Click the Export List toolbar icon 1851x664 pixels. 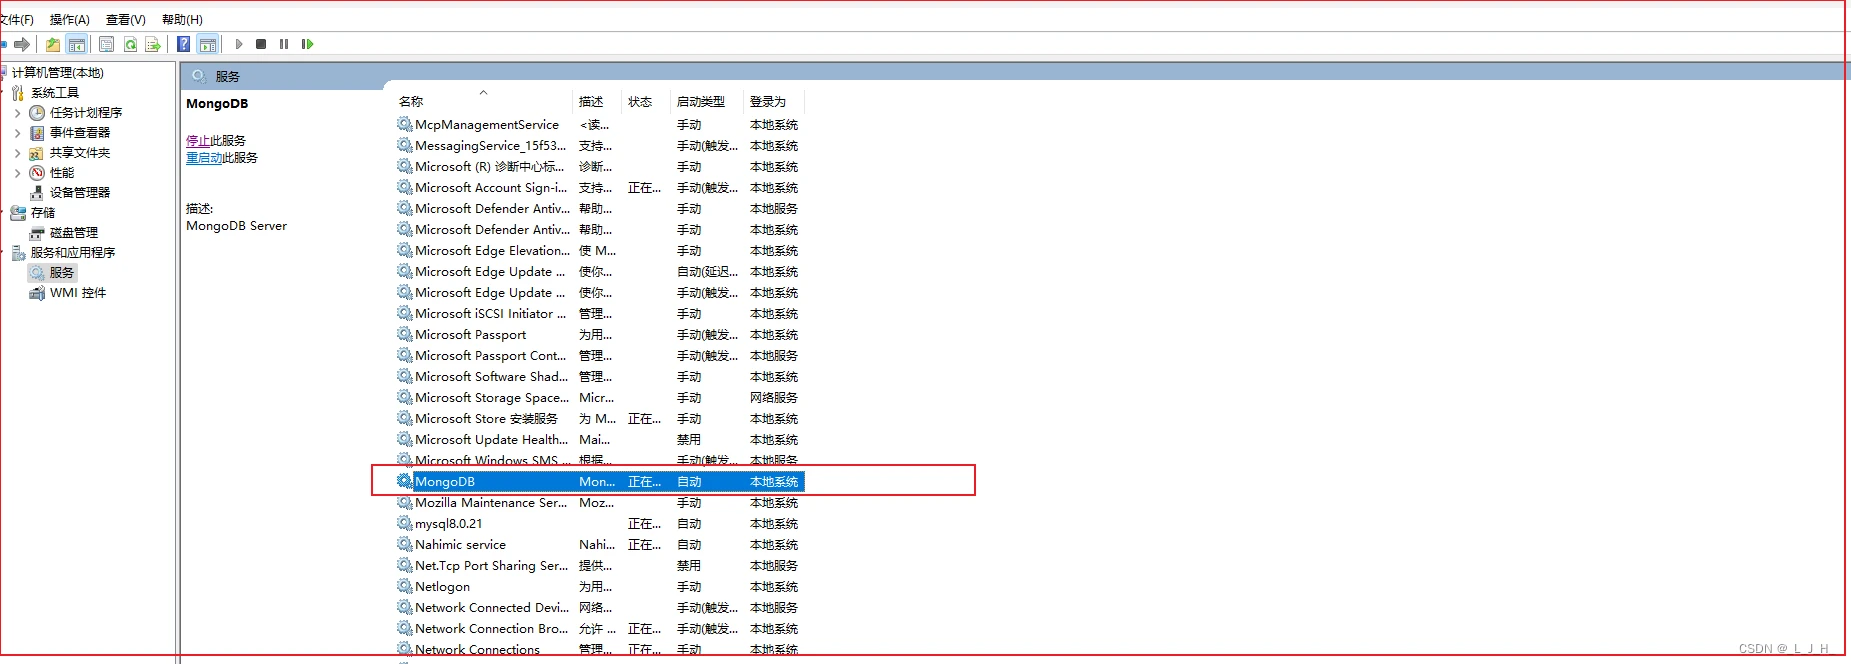(x=153, y=44)
